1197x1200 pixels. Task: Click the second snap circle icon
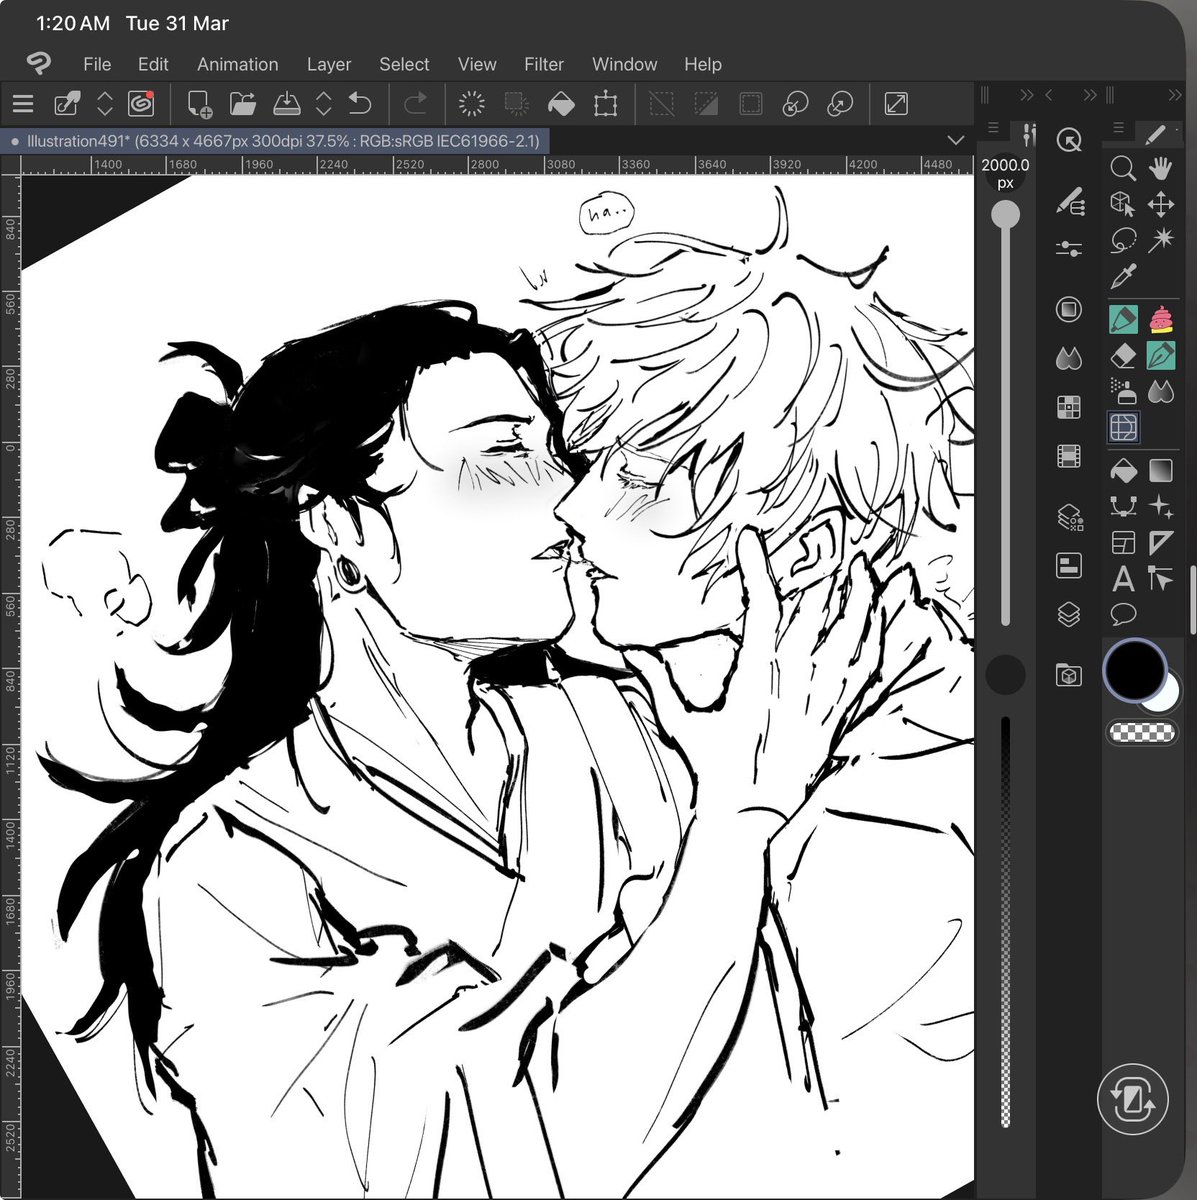click(841, 104)
